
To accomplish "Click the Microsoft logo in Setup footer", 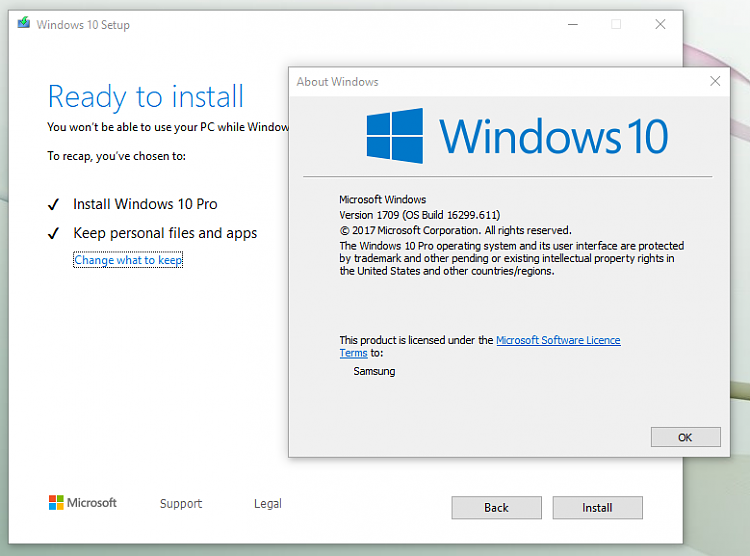I will [83, 502].
